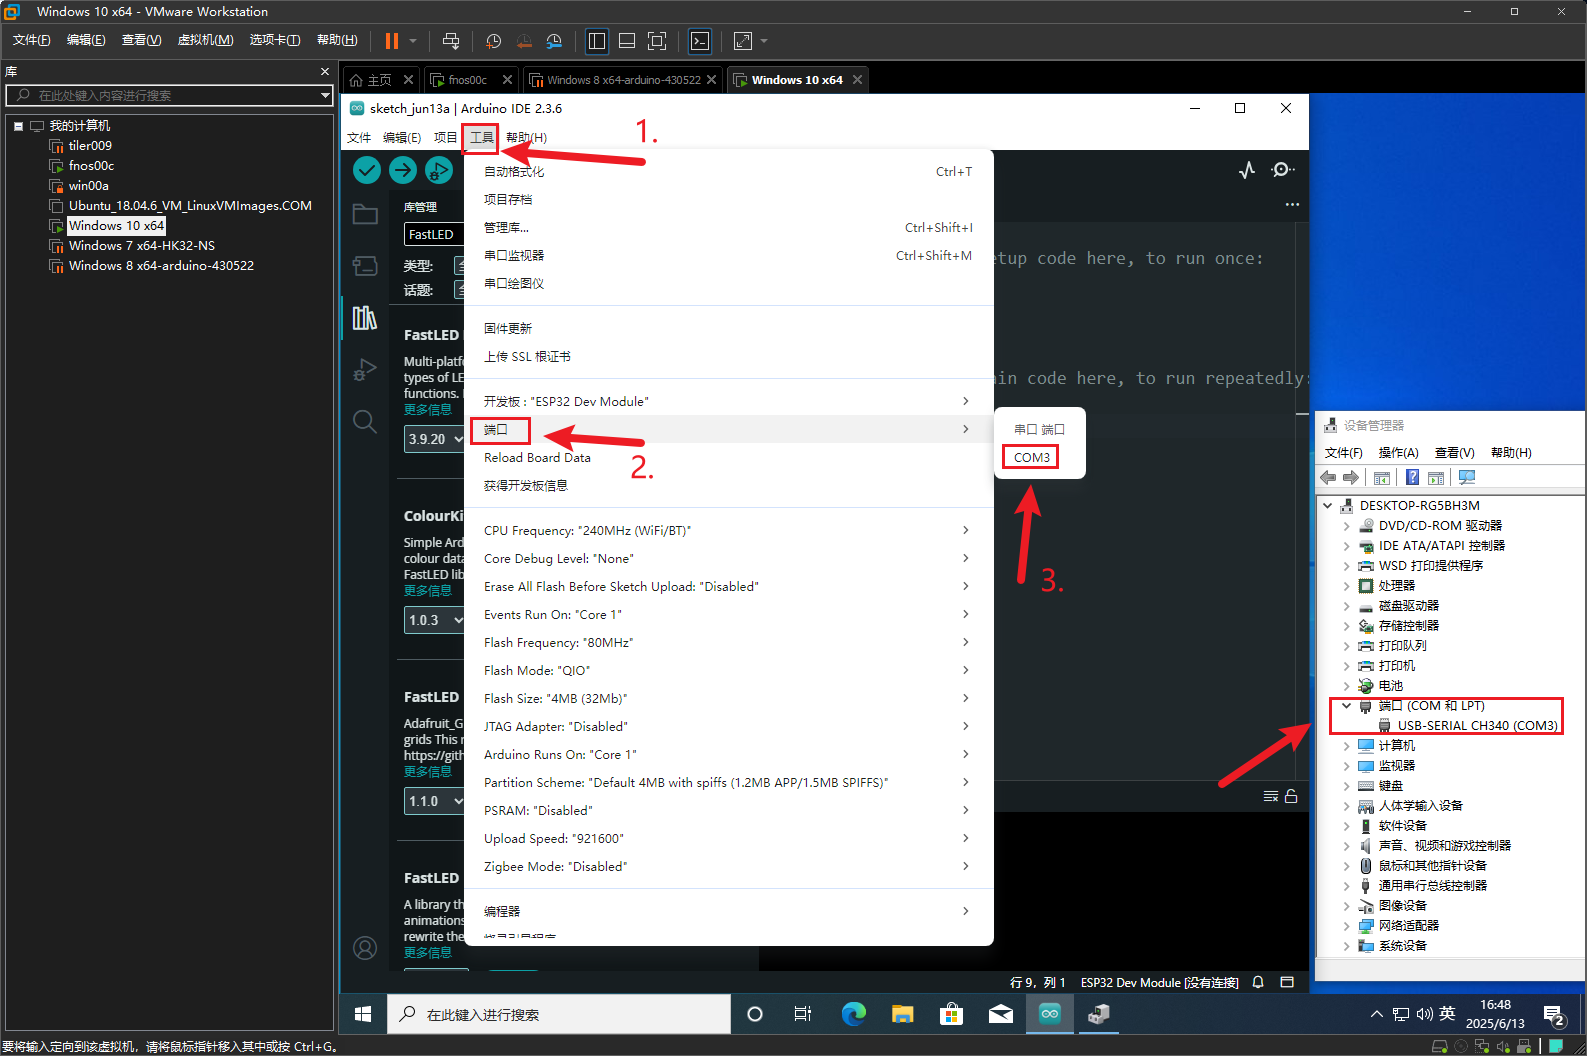
Task: Expand Flash Size 4MB submenu
Action: point(728,699)
